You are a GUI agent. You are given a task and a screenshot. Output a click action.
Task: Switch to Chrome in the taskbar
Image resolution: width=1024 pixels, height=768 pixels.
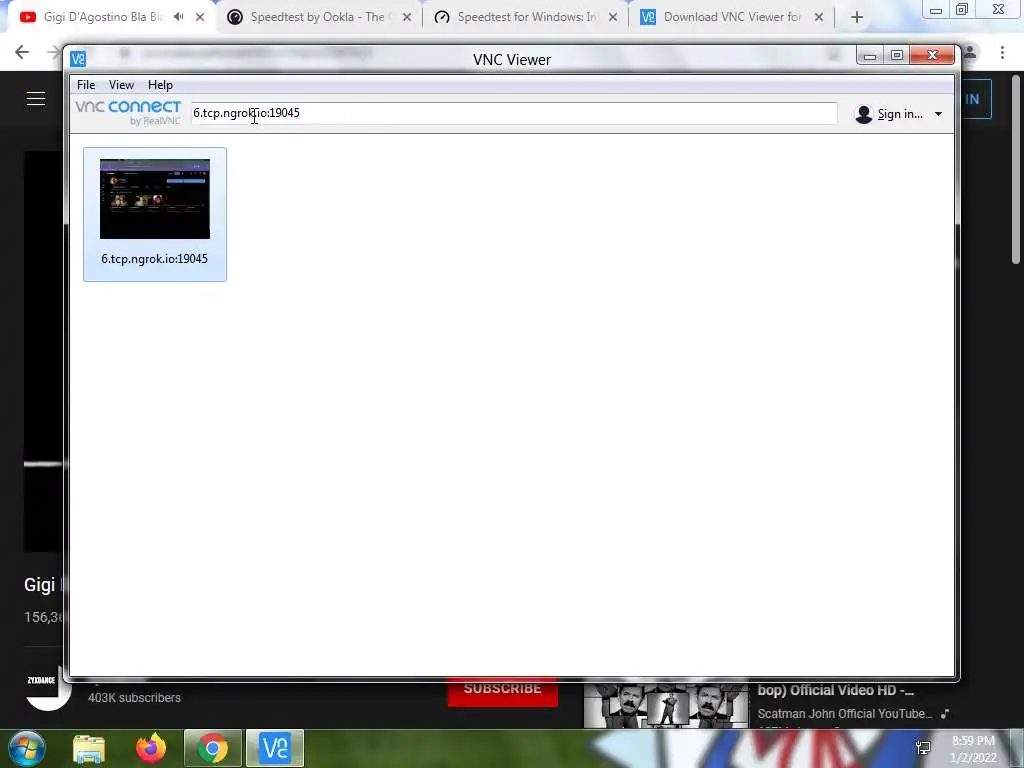pyautogui.click(x=212, y=748)
